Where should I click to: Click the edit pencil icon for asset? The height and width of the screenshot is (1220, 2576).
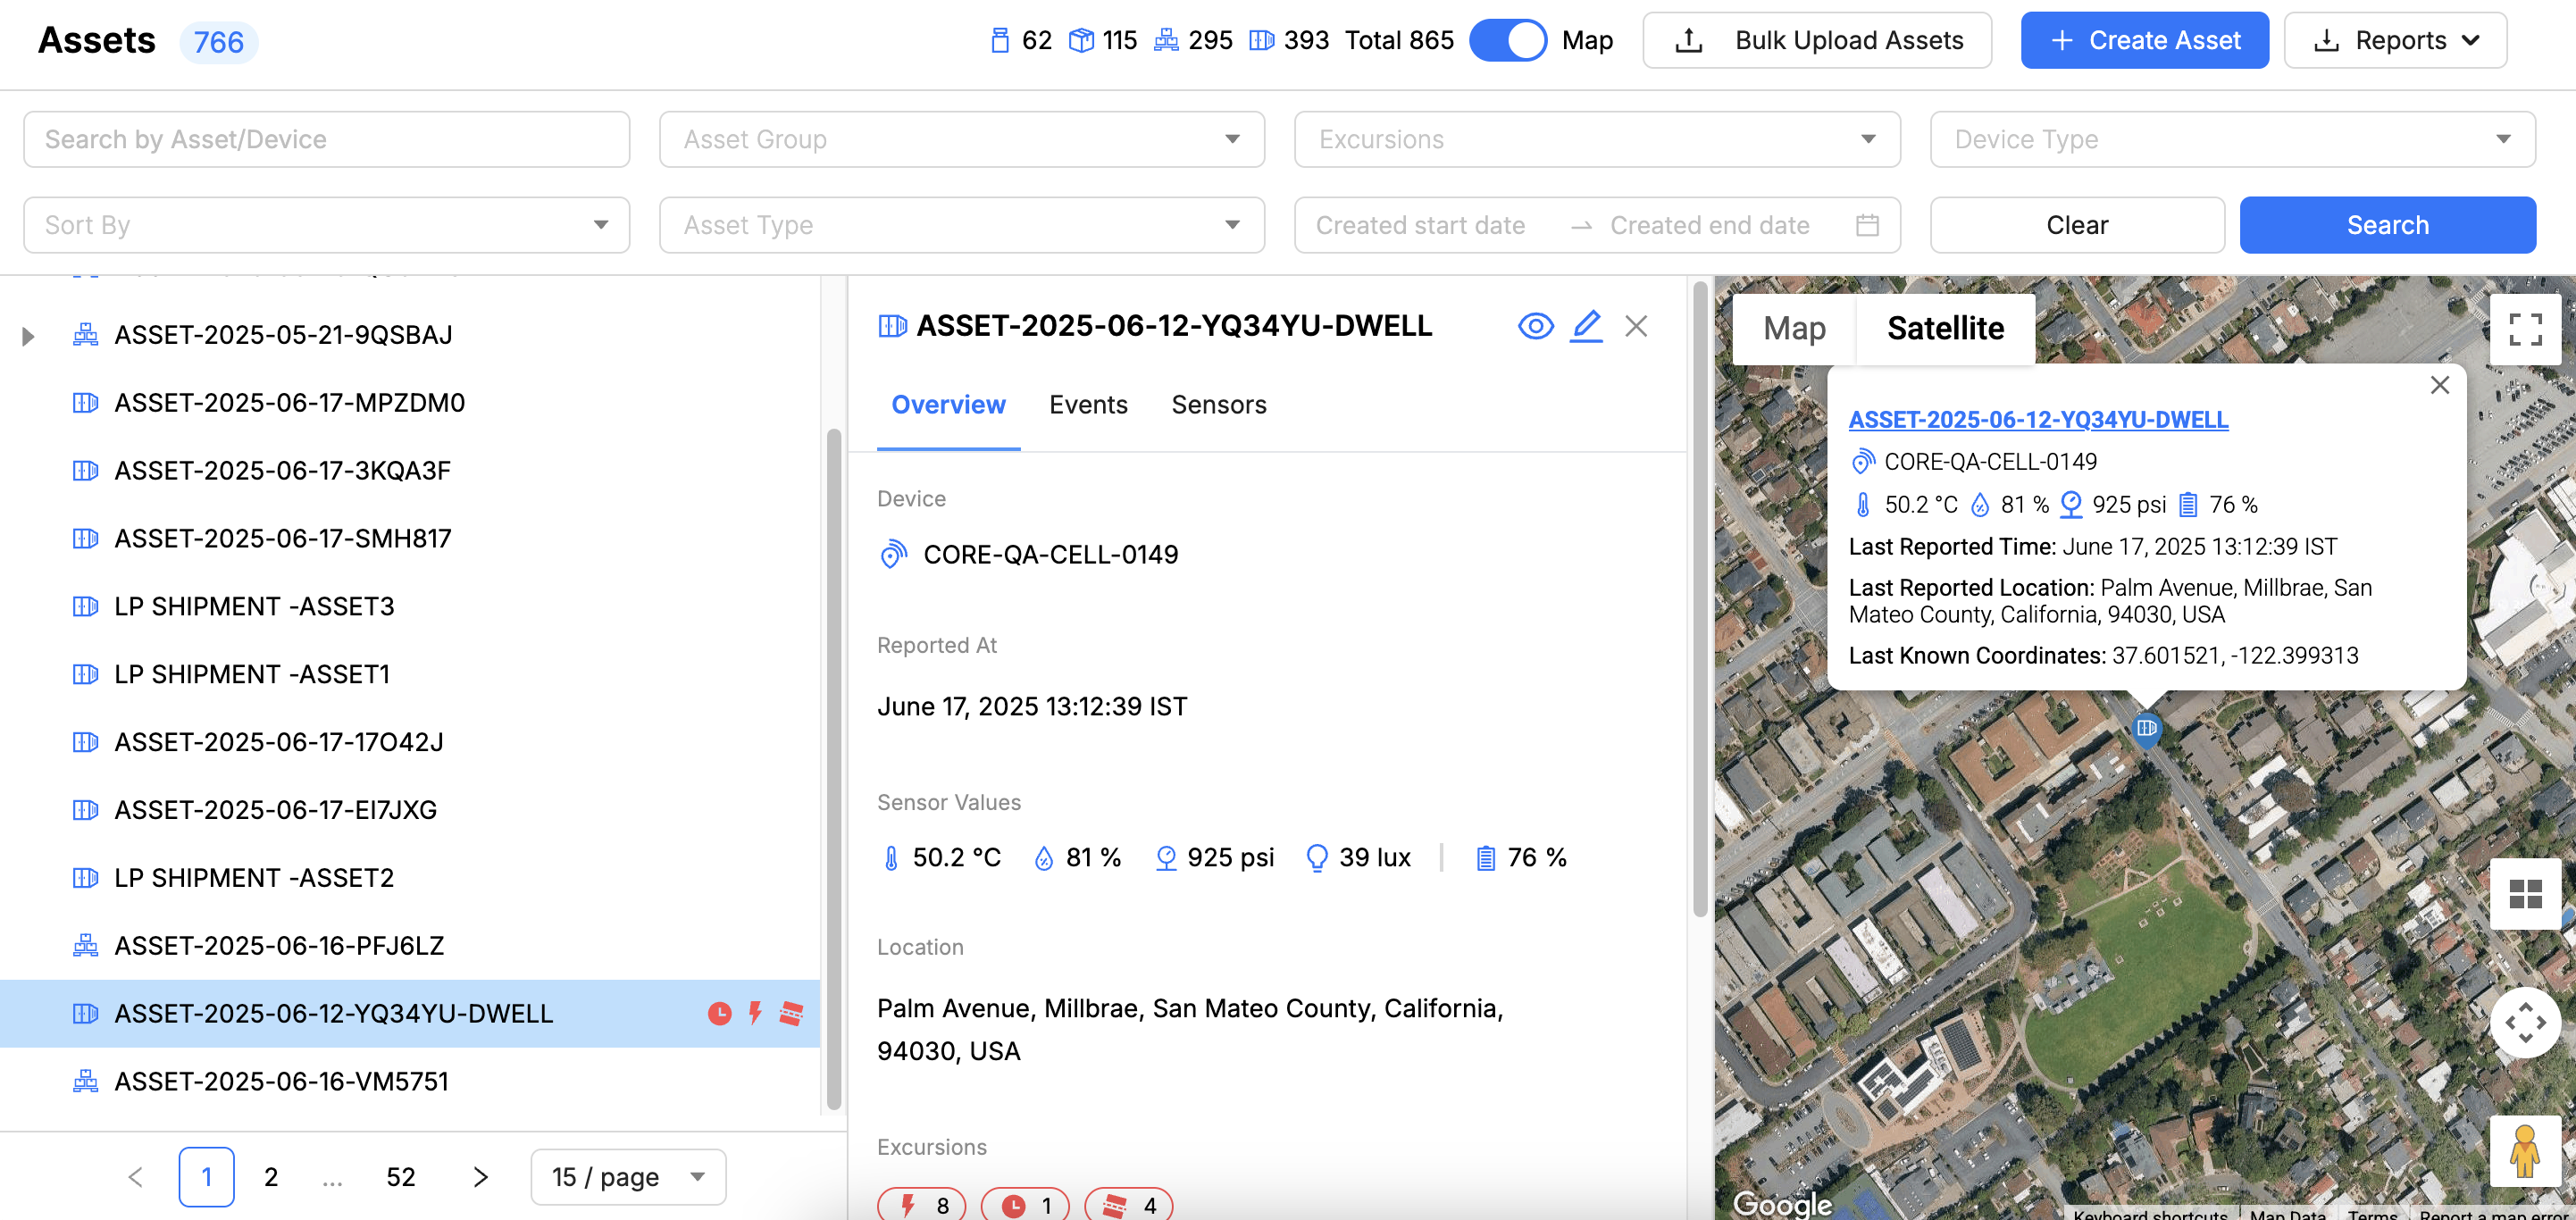point(1585,326)
